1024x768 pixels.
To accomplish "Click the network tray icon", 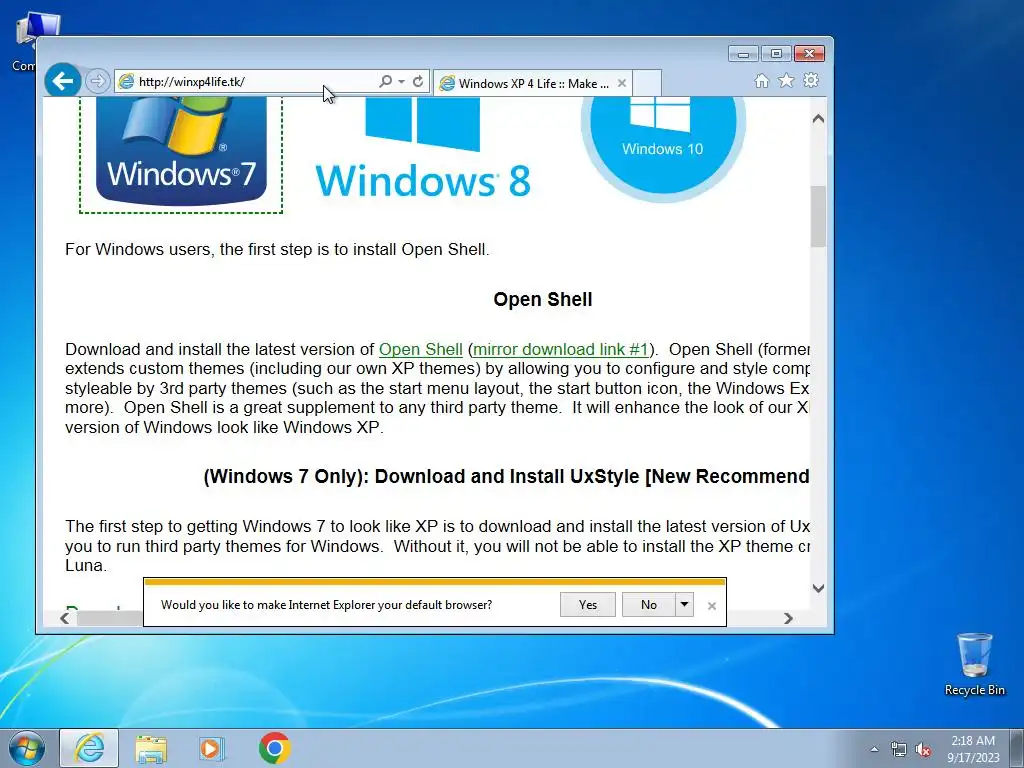I will pos(899,750).
